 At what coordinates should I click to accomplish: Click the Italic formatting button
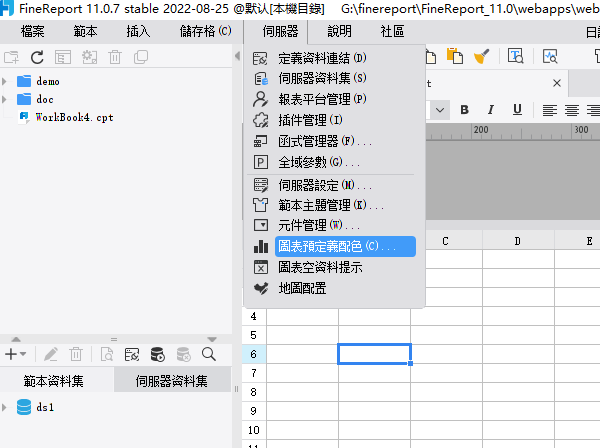point(491,110)
